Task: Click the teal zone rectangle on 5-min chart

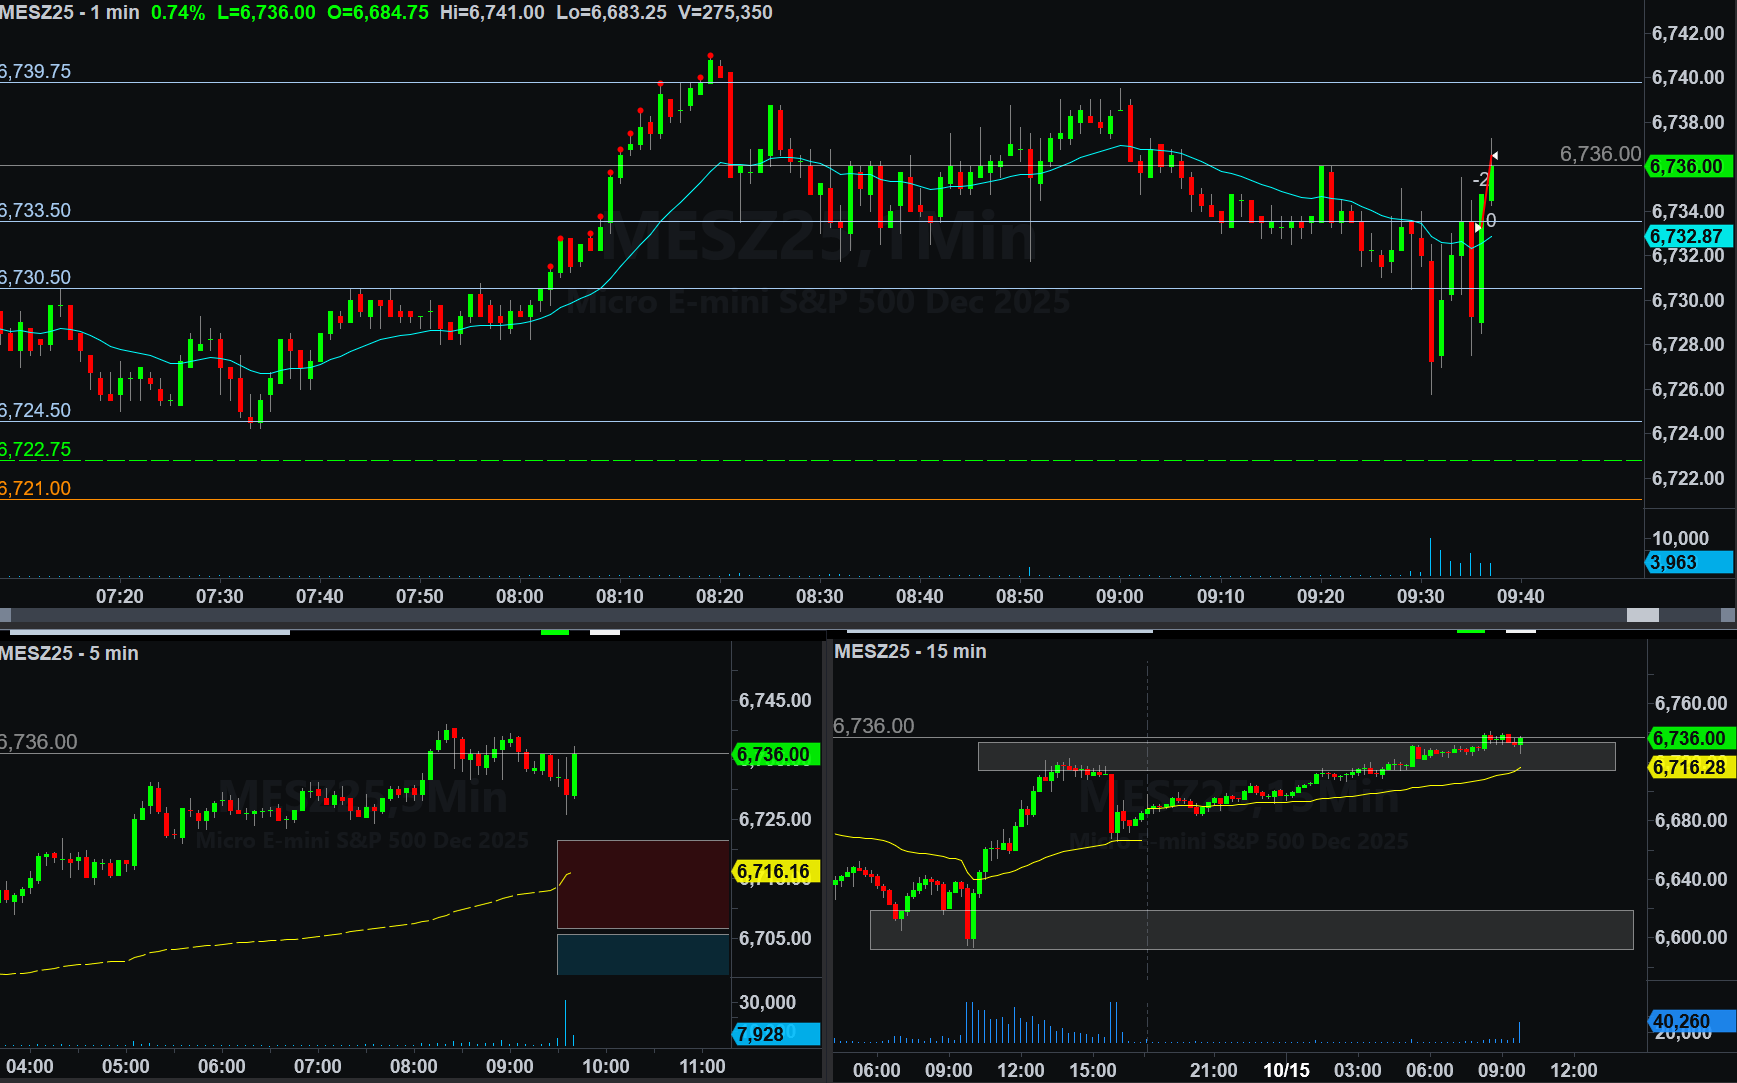Action: [x=643, y=954]
